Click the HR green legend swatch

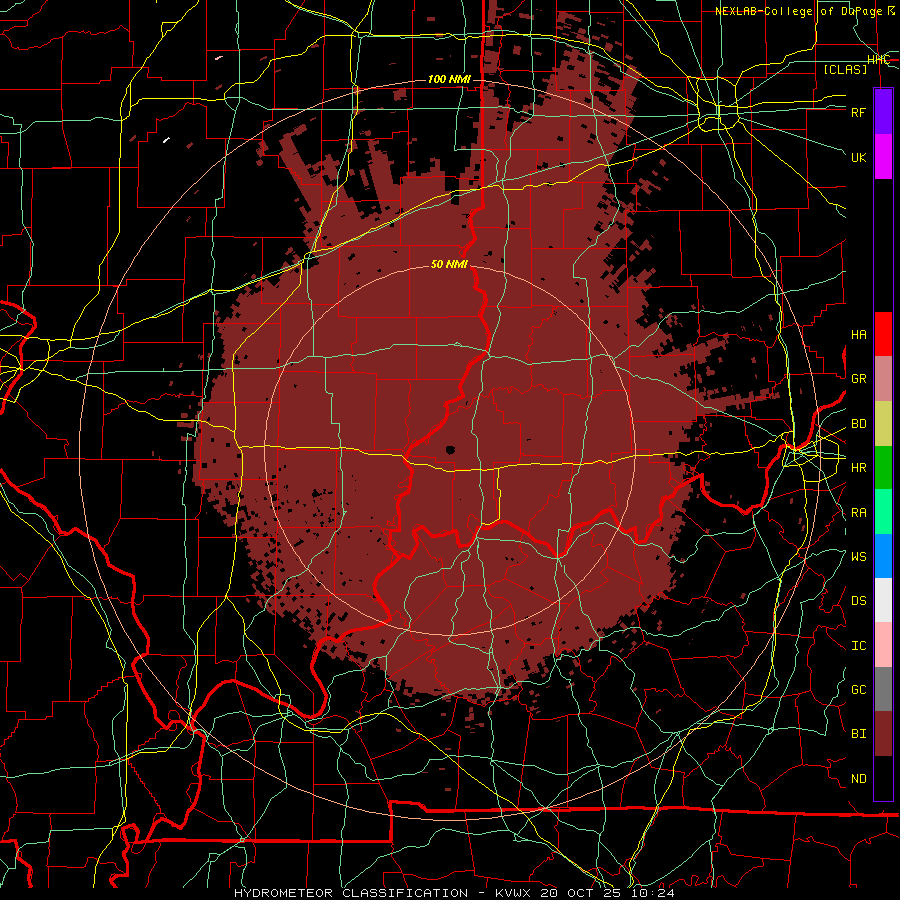[883, 467]
